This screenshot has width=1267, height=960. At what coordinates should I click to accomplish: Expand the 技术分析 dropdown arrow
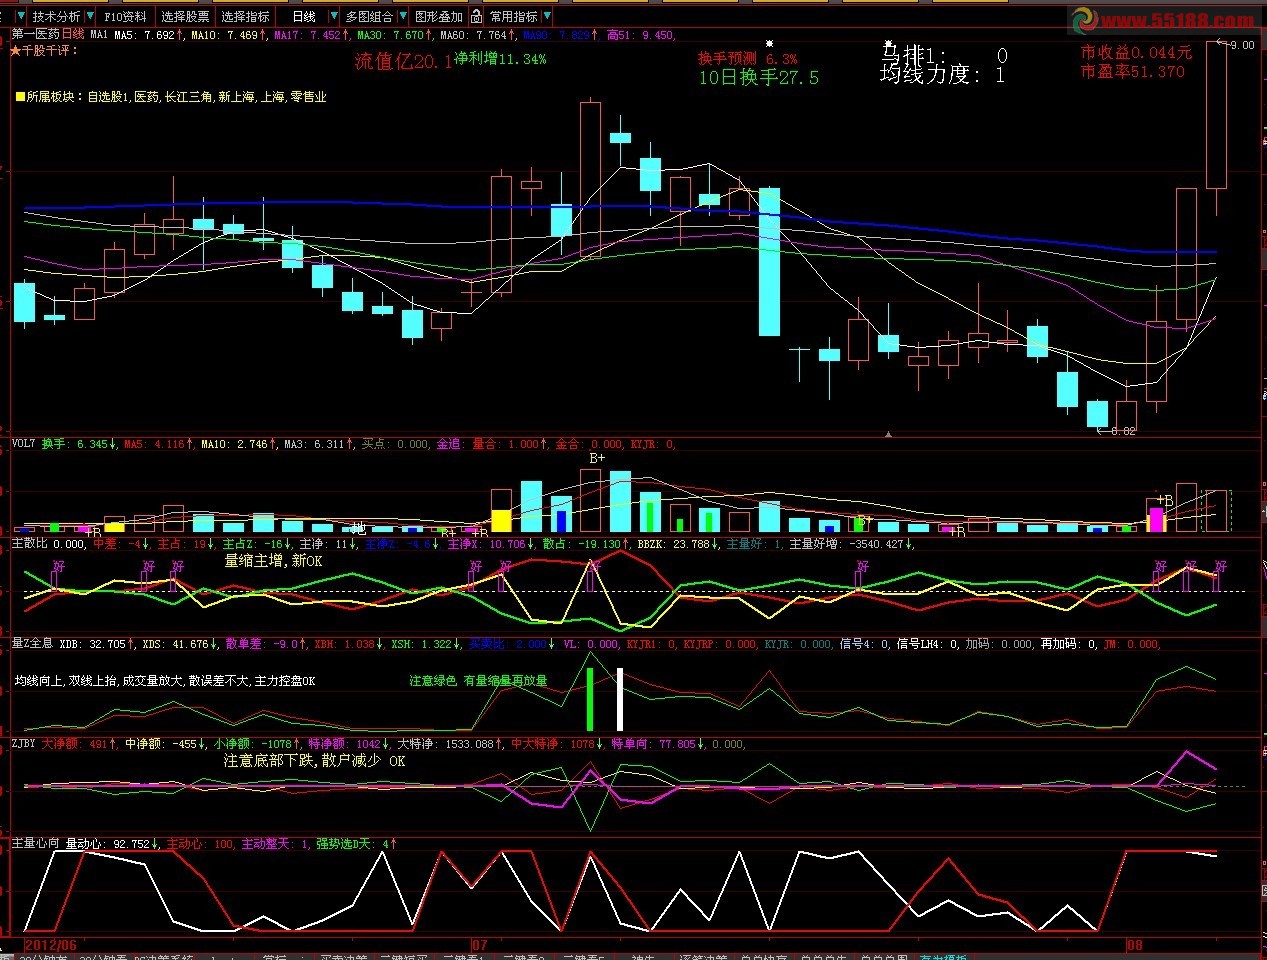point(89,16)
